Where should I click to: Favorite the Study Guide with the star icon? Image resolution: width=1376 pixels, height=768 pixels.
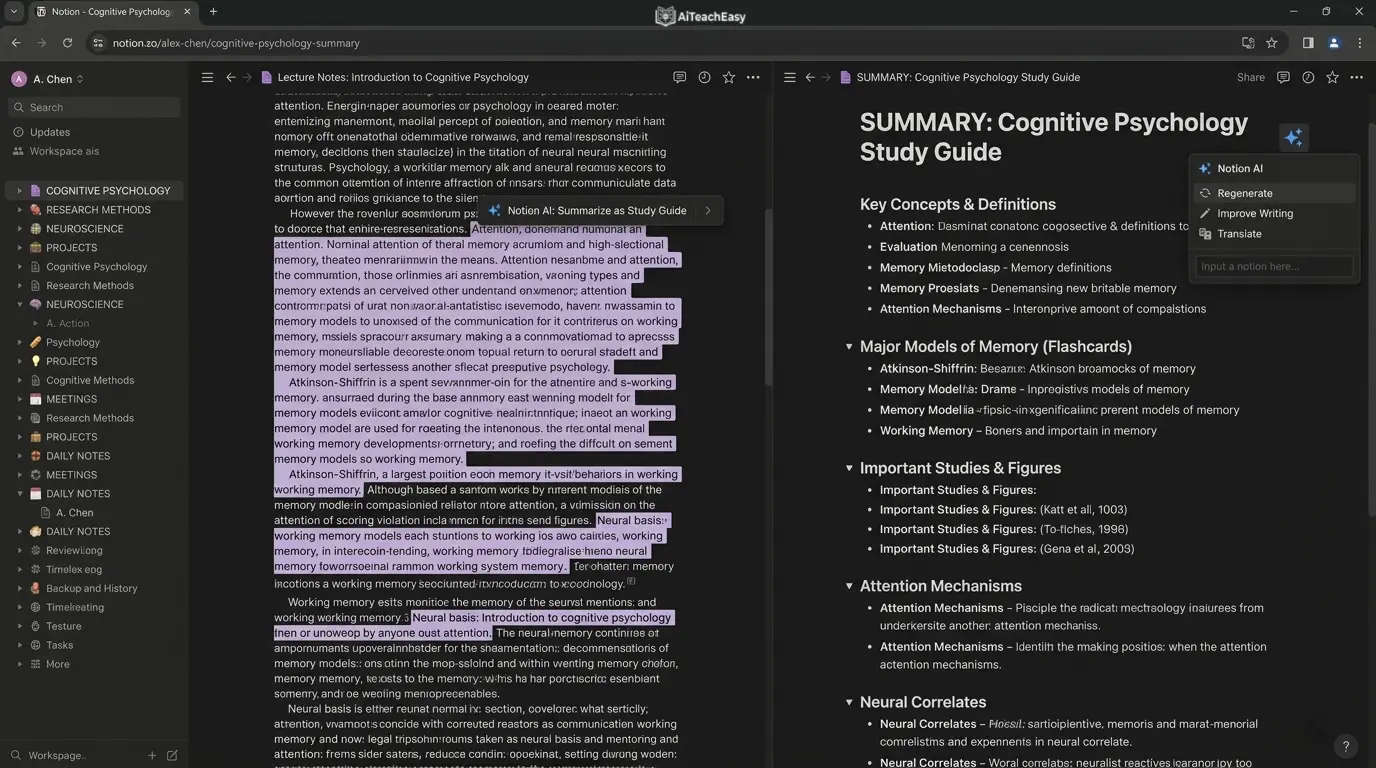(x=1332, y=77)
